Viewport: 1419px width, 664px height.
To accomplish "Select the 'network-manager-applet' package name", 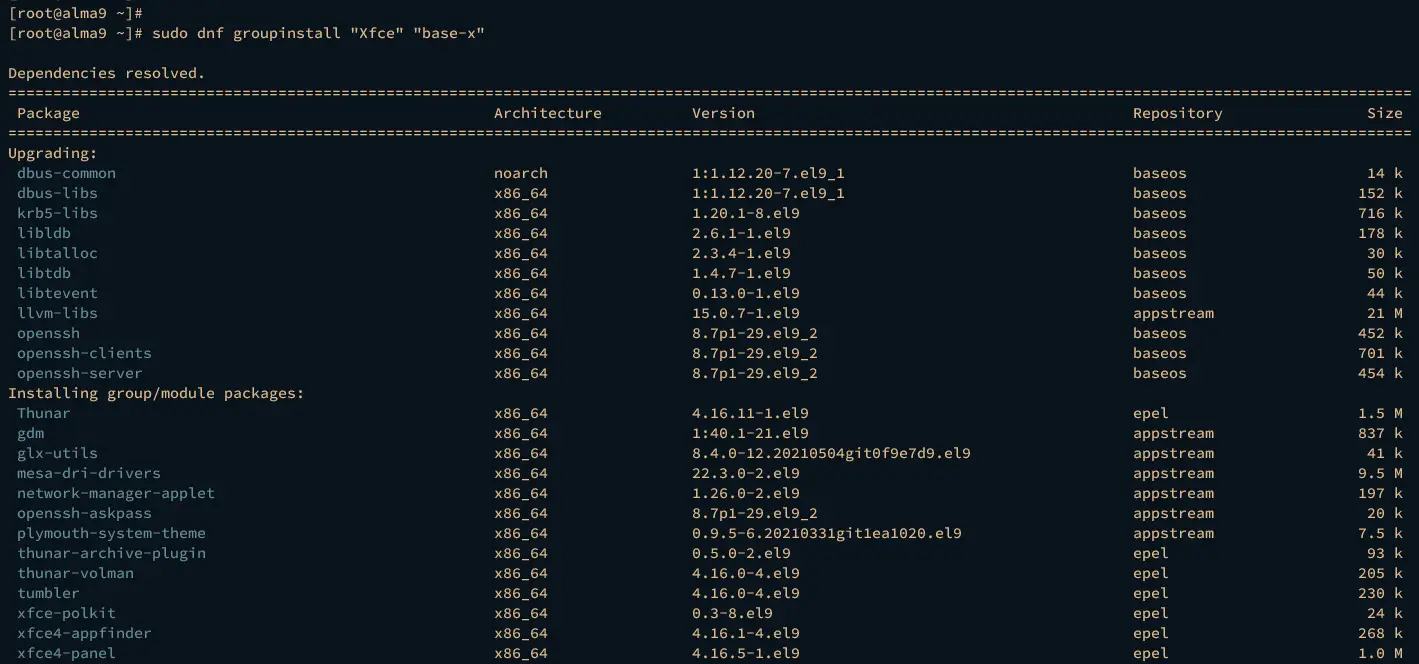I will tap(116, 493).
